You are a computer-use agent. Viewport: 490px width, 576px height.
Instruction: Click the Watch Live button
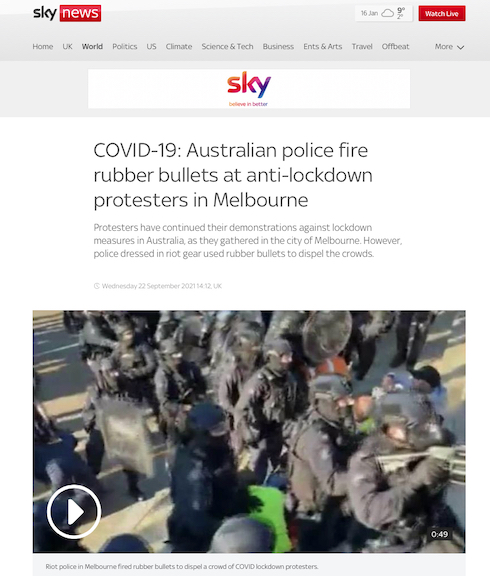(442, 14)
